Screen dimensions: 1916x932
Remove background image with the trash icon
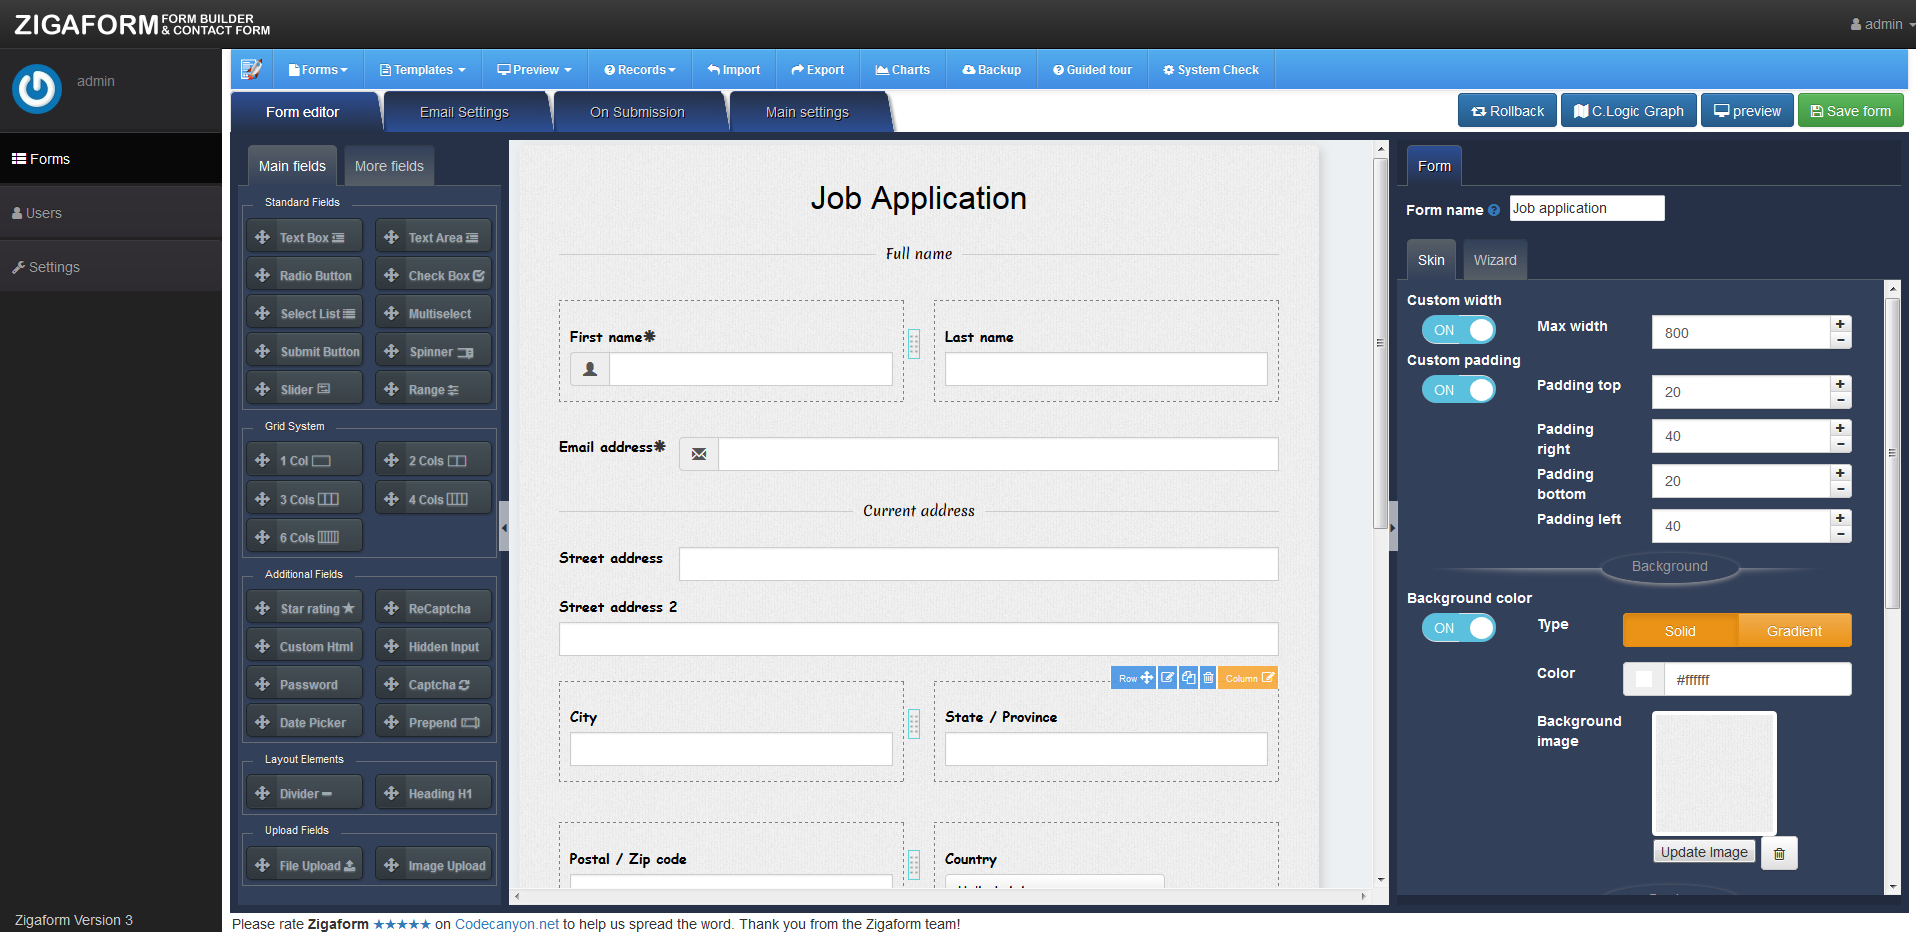coord(1779,852)
